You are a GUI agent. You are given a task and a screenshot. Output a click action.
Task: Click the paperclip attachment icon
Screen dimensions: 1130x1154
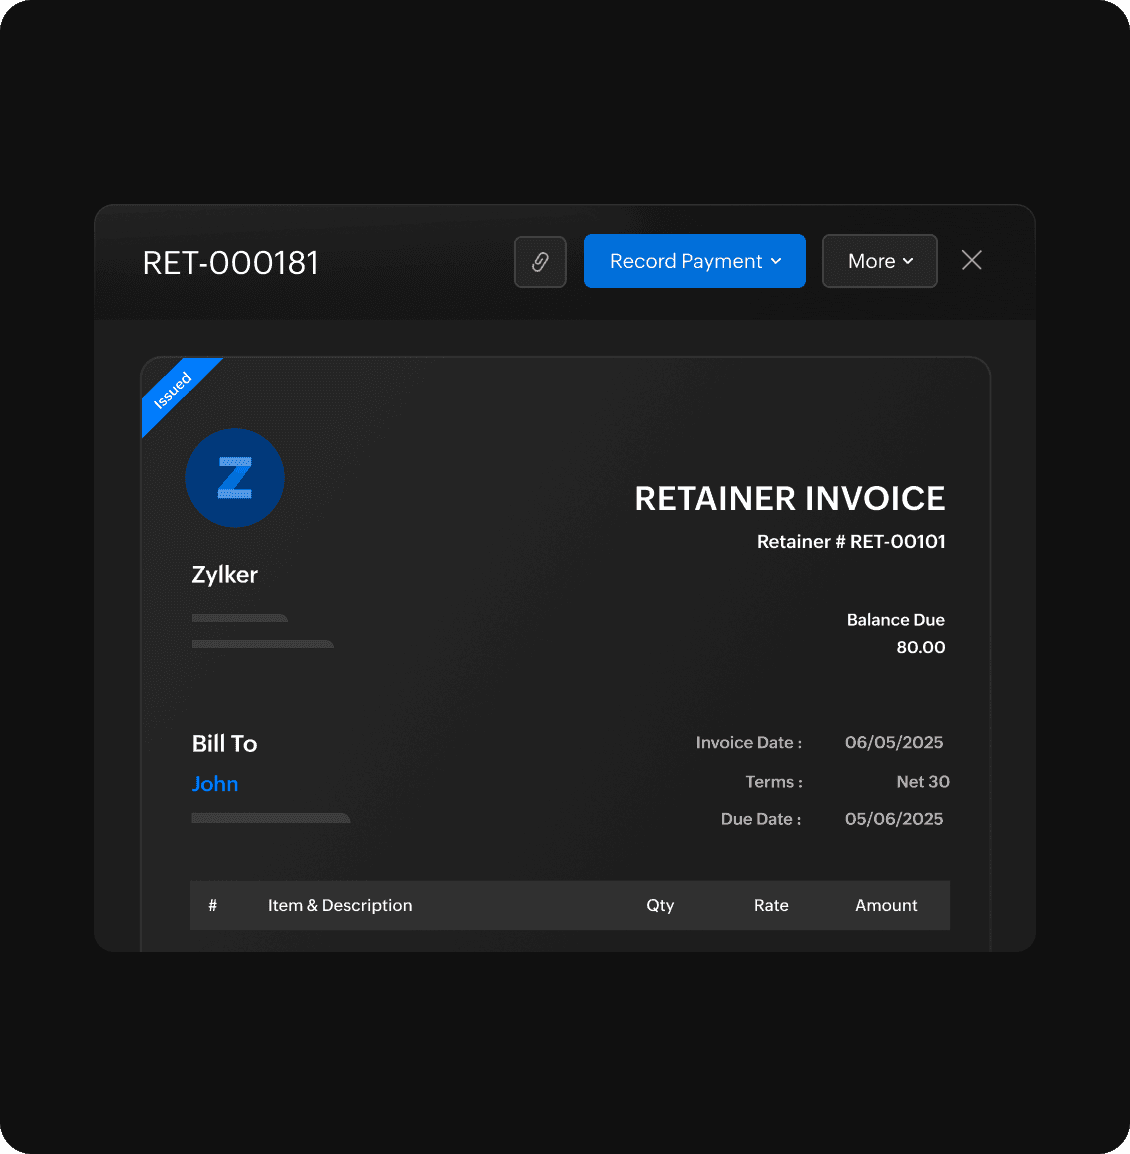click(540, 262)
